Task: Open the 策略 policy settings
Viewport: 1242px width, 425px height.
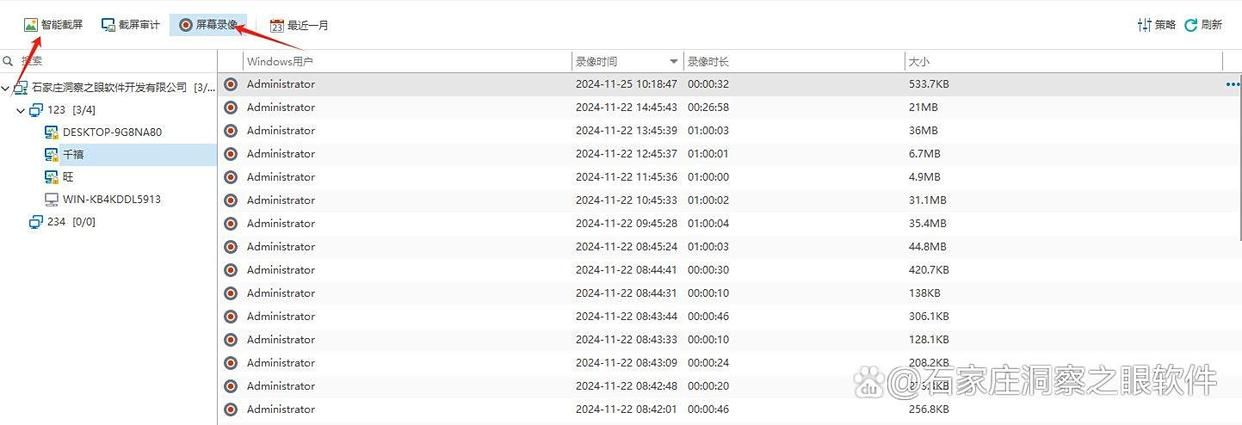Action: tap(1156, 25)
